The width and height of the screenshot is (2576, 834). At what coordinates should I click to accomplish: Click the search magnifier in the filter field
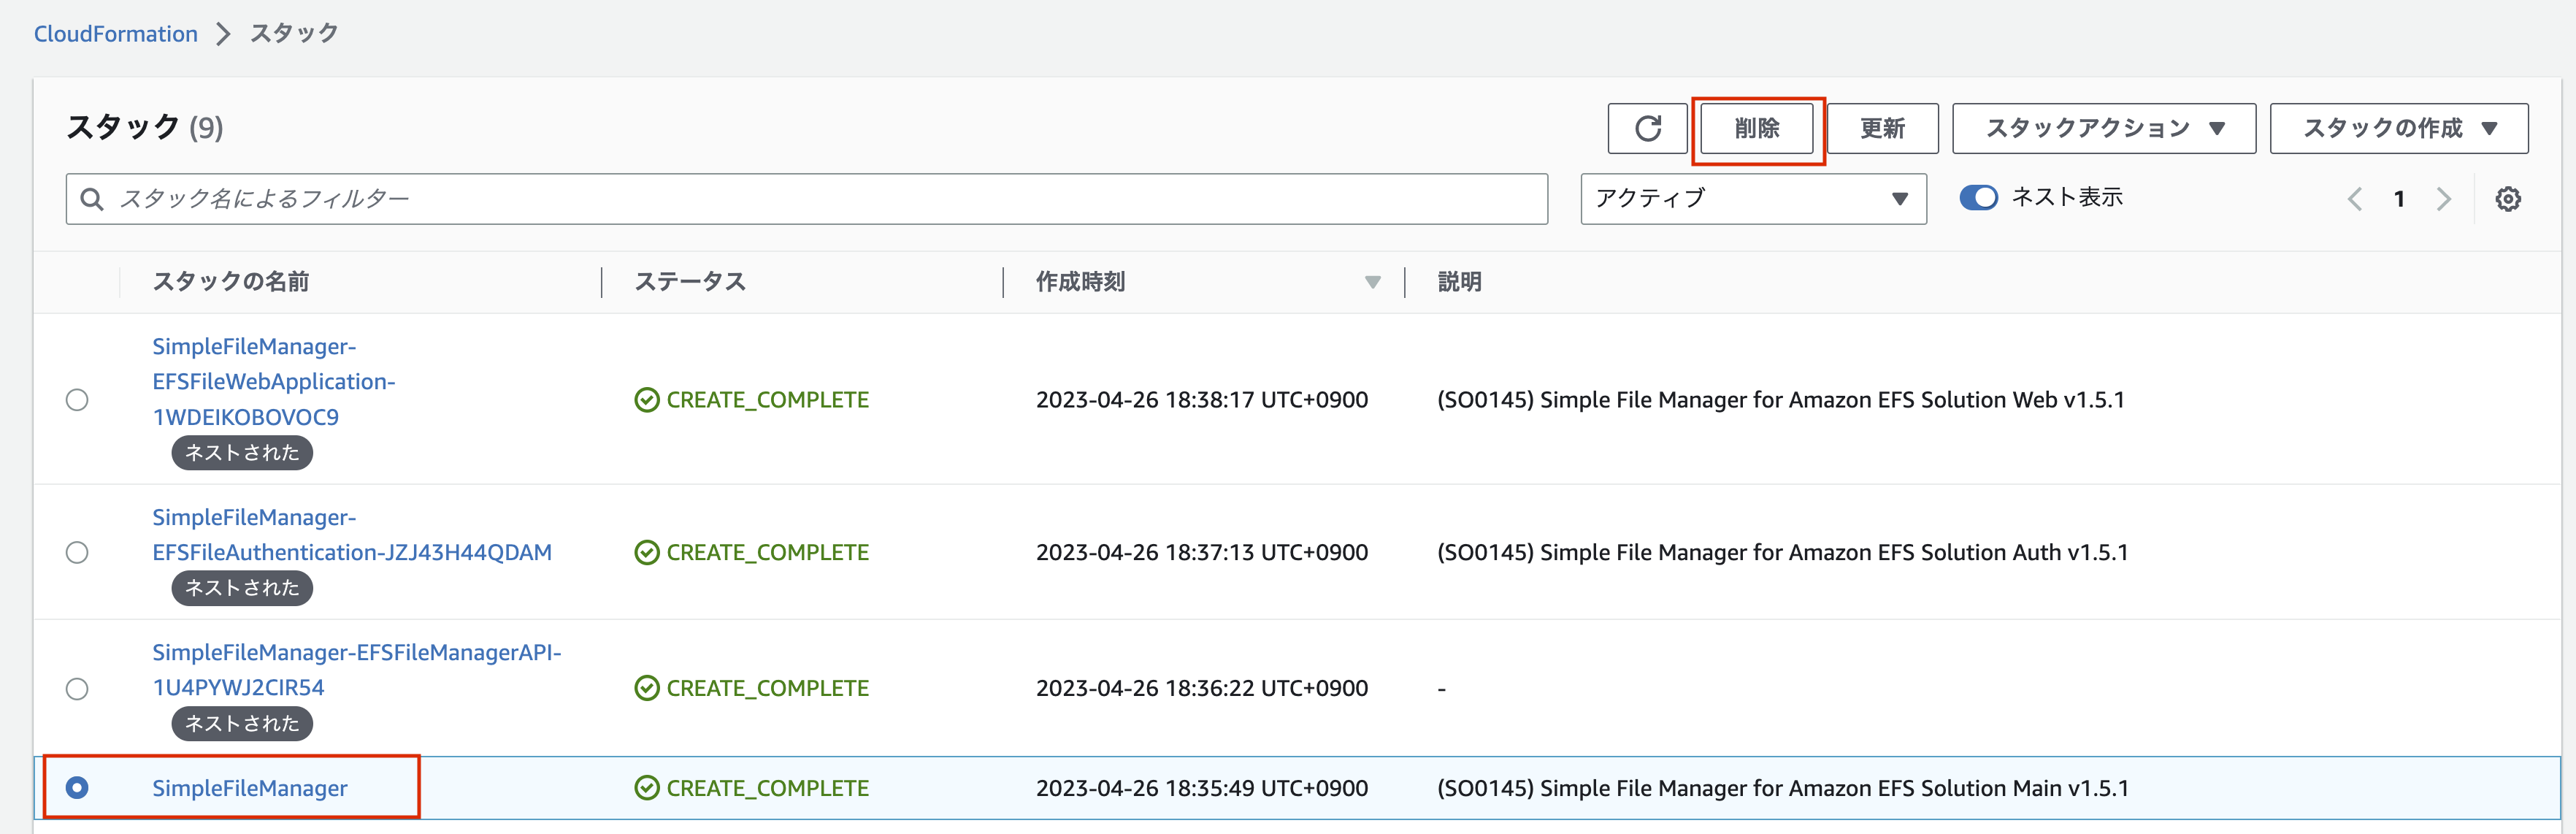92,198
